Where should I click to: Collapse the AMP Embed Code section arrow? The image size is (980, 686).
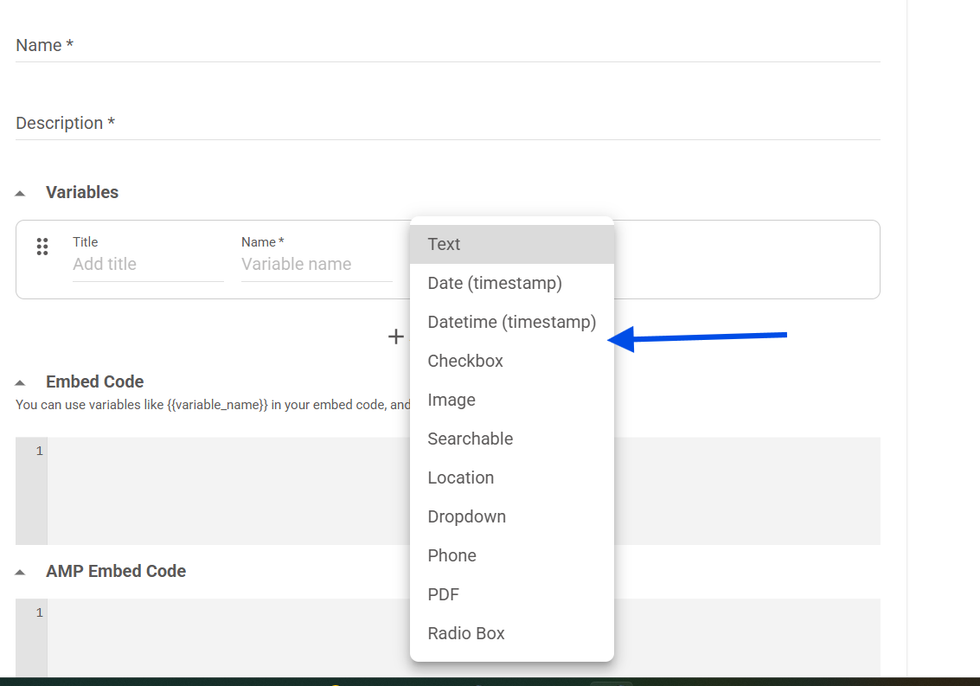click(20, 572)
